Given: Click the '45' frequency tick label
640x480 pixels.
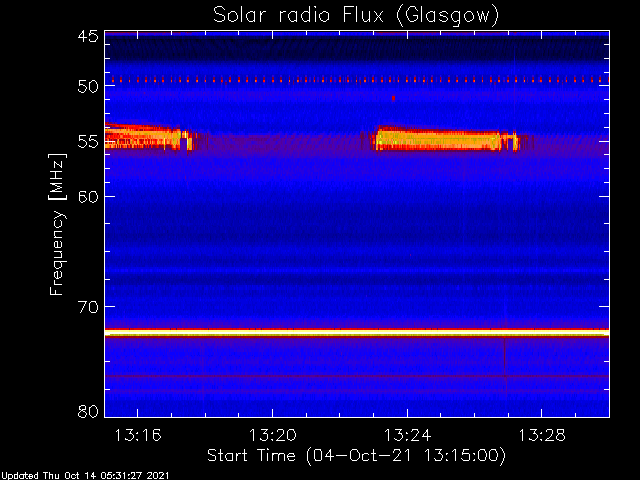Looking at the screenshot, I should pyautogui.click(x=88, y=36).
